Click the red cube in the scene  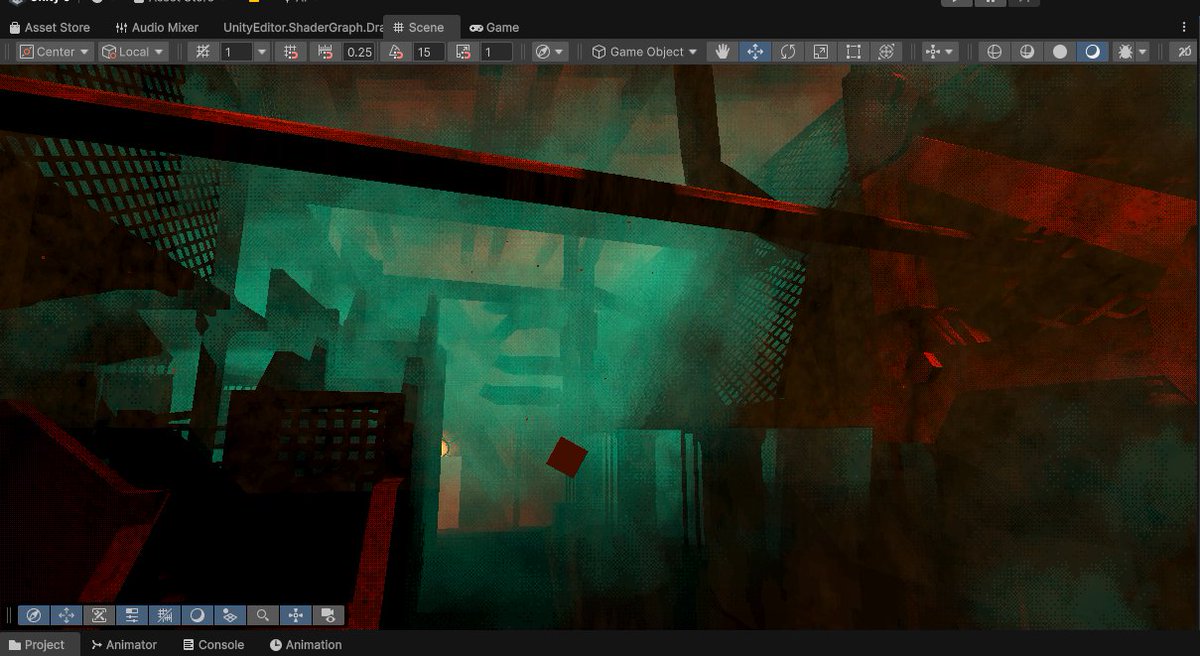coord(567,456)
